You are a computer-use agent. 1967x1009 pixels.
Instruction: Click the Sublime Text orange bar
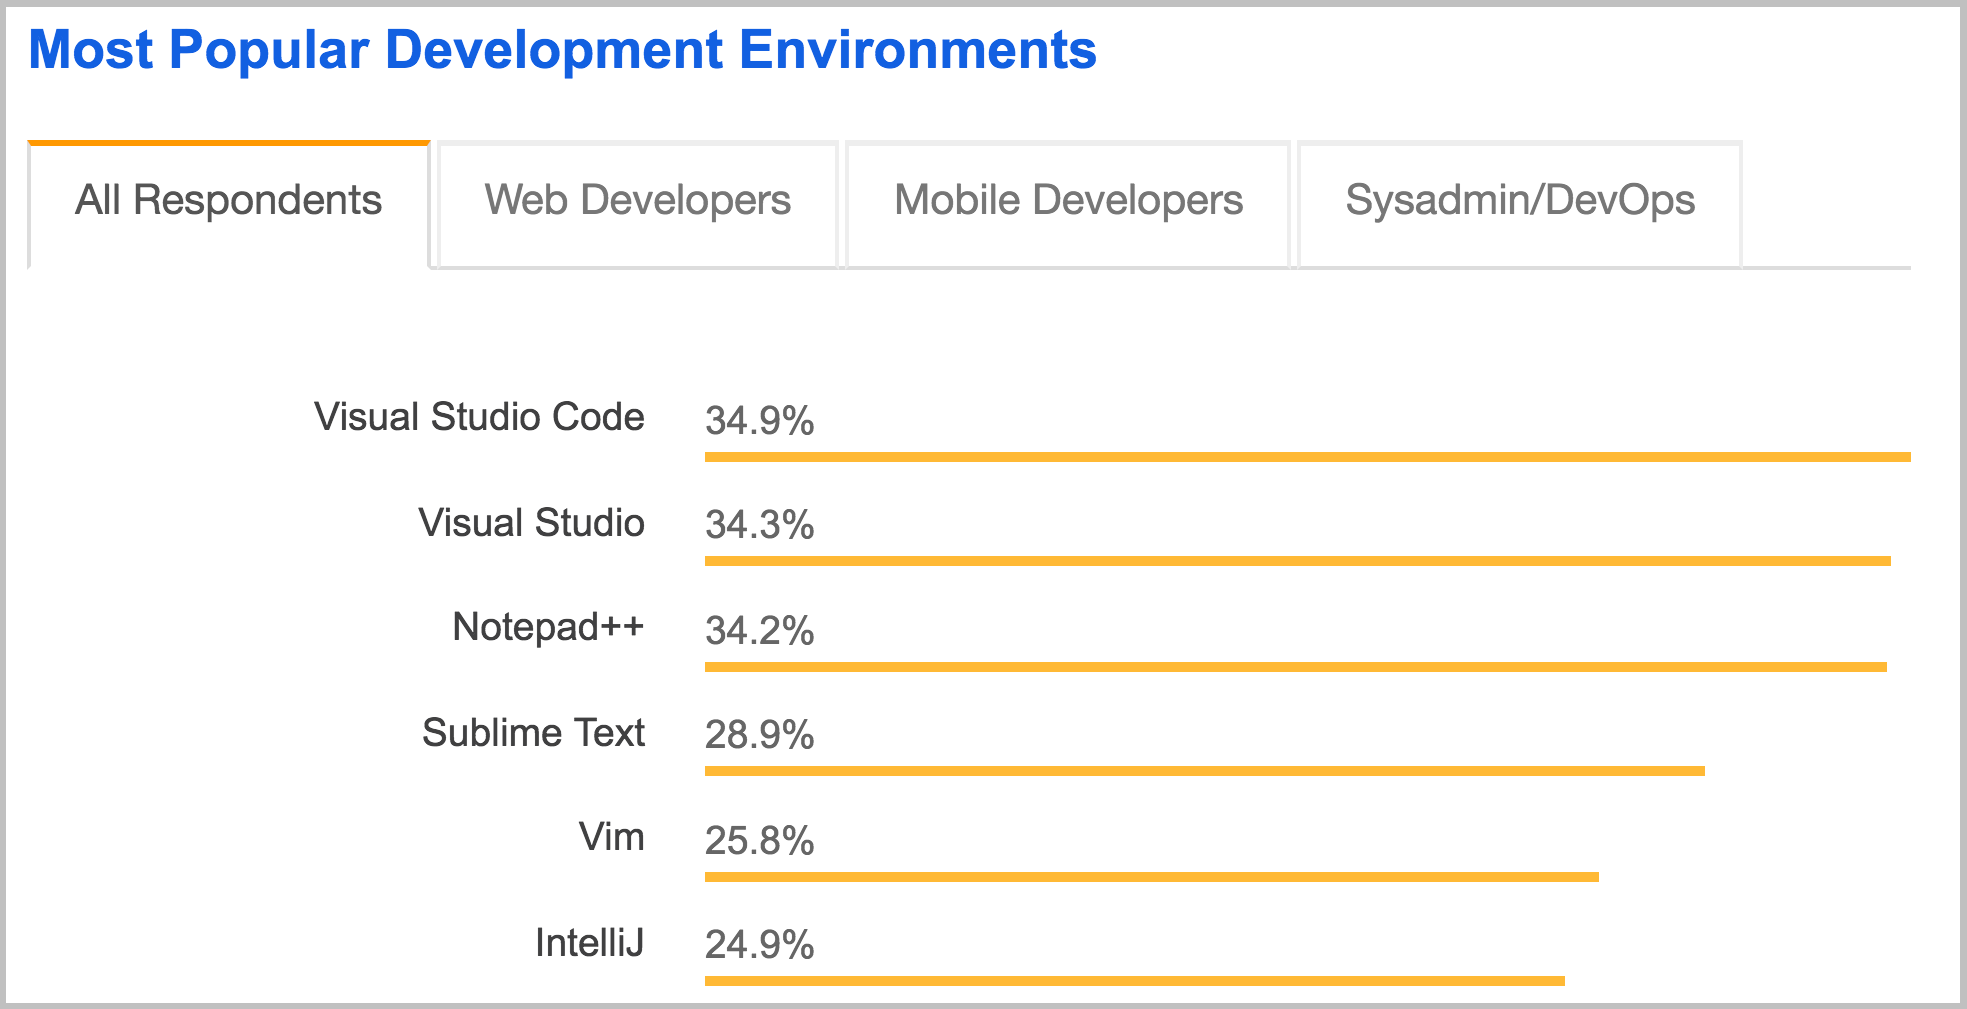tap(1205, 771)
